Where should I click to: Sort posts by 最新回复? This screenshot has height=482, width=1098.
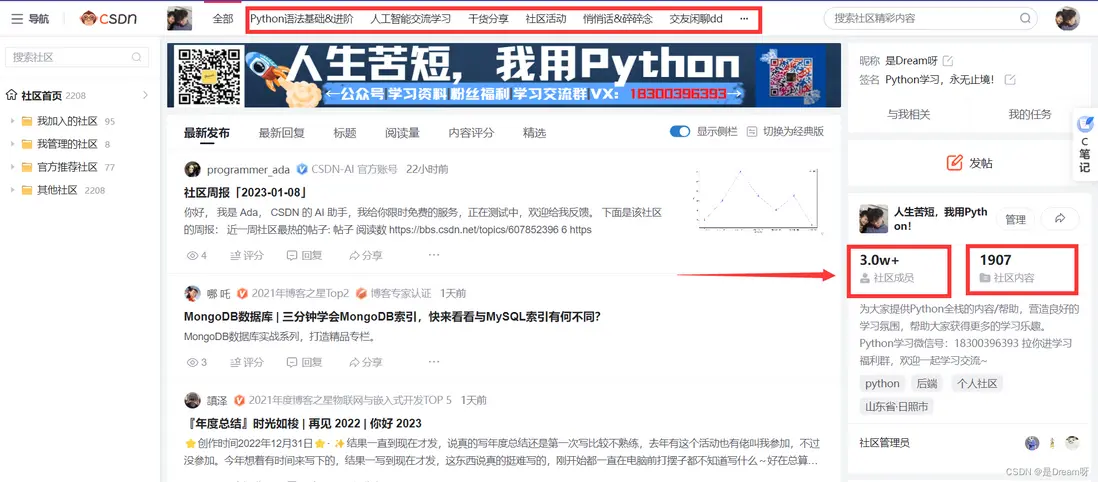pos(282,132)
